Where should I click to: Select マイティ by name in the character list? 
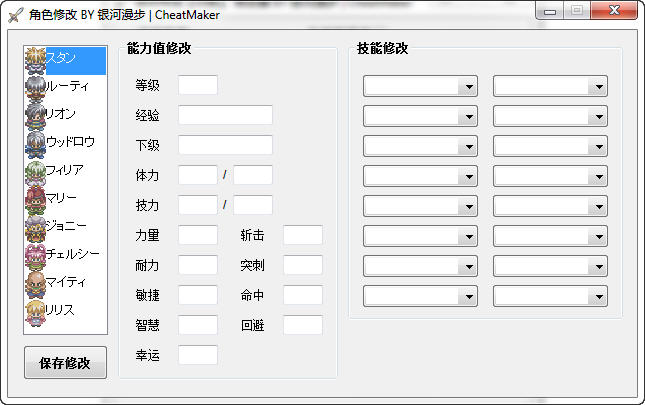[x=67, y=282]
